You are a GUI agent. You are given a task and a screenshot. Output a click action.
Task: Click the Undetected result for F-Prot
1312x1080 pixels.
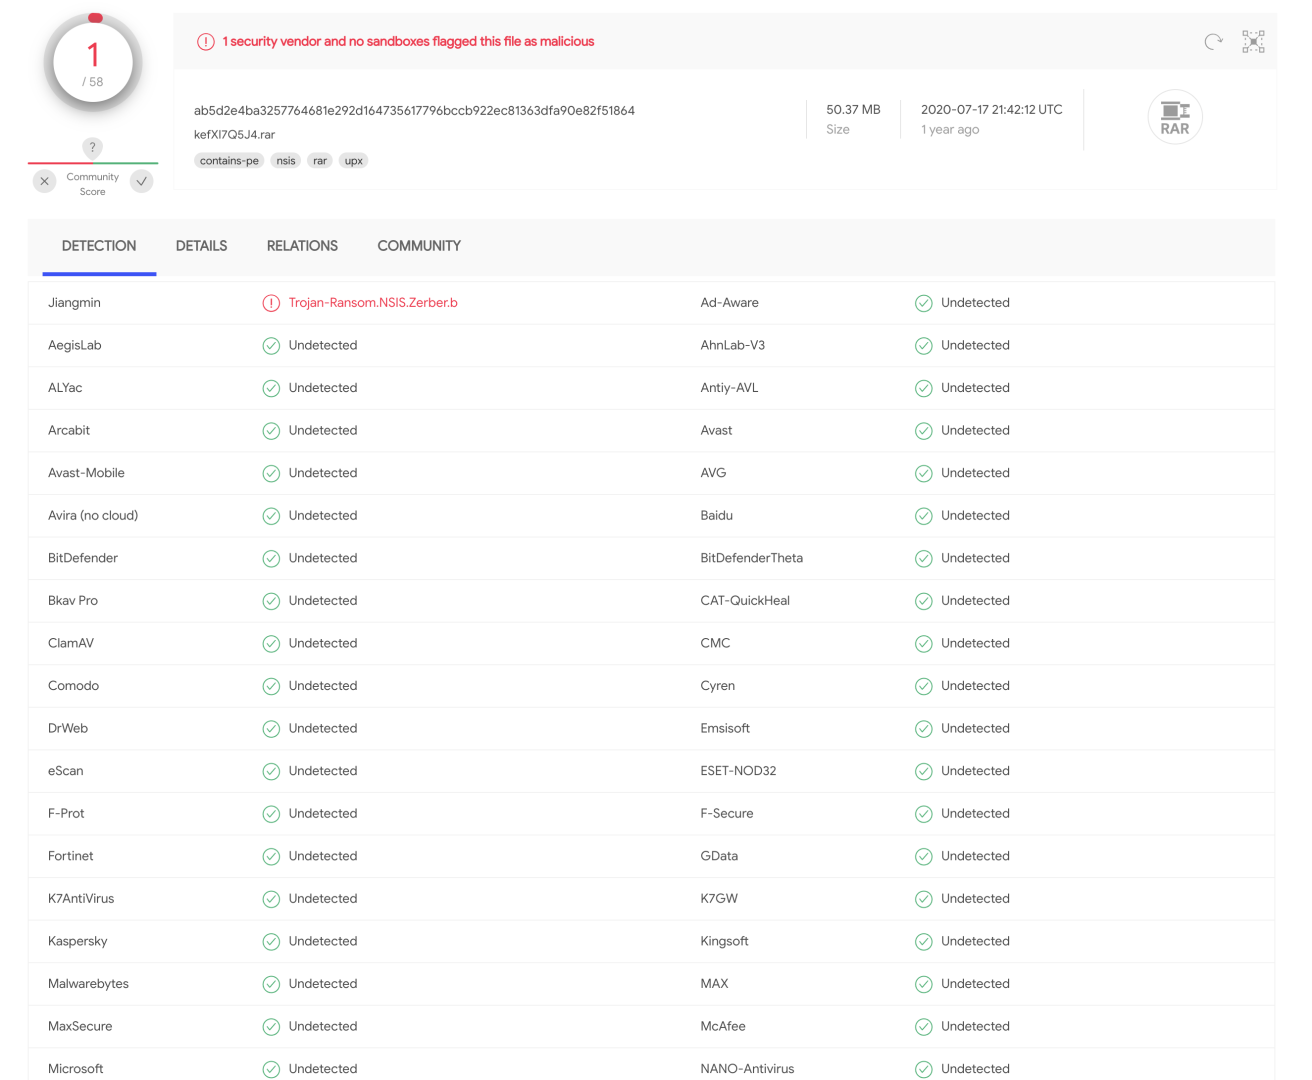coord(323,814)
